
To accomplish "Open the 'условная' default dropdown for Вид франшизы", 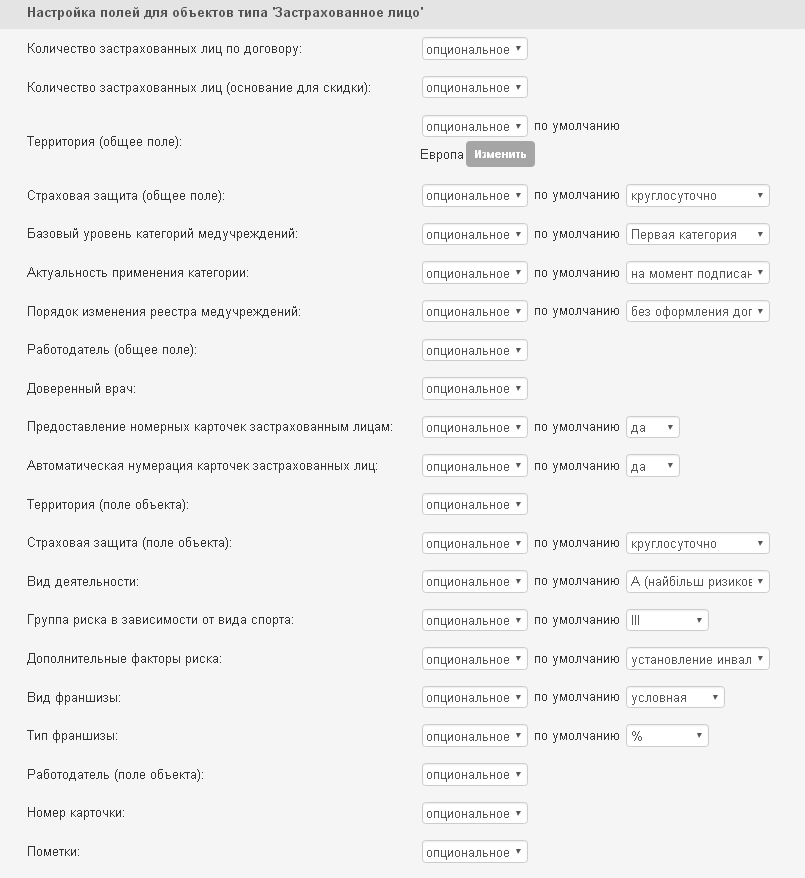I will point(675,698).
